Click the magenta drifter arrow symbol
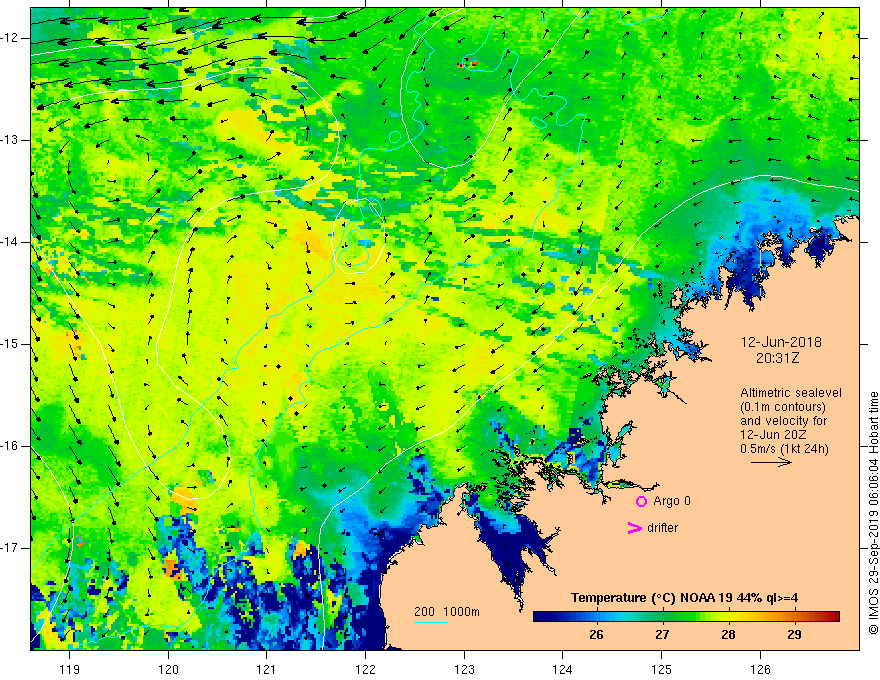The width and height of the screenshot is (880, 680). click(x=635, y=528)
